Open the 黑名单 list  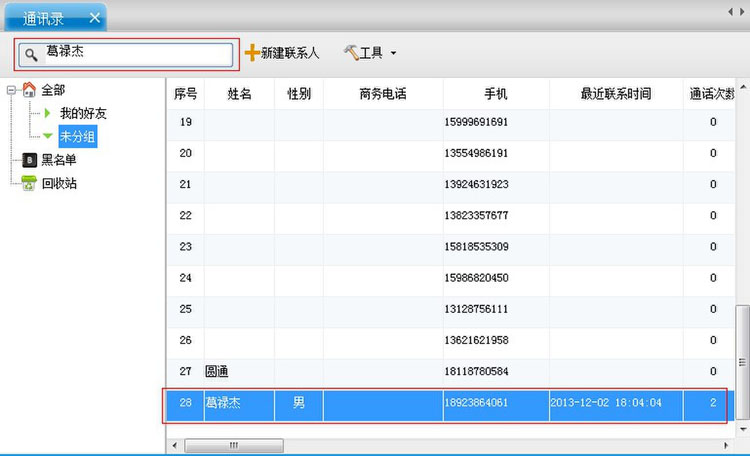[x=59, y=160]
